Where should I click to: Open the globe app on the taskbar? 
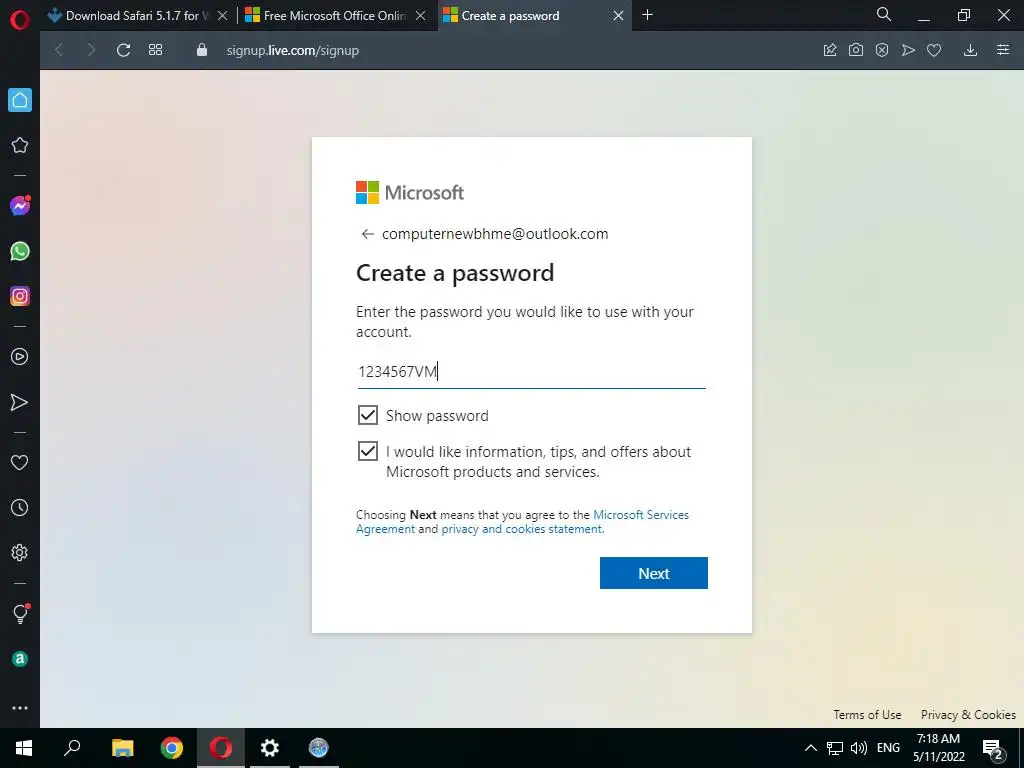[319, 748]
